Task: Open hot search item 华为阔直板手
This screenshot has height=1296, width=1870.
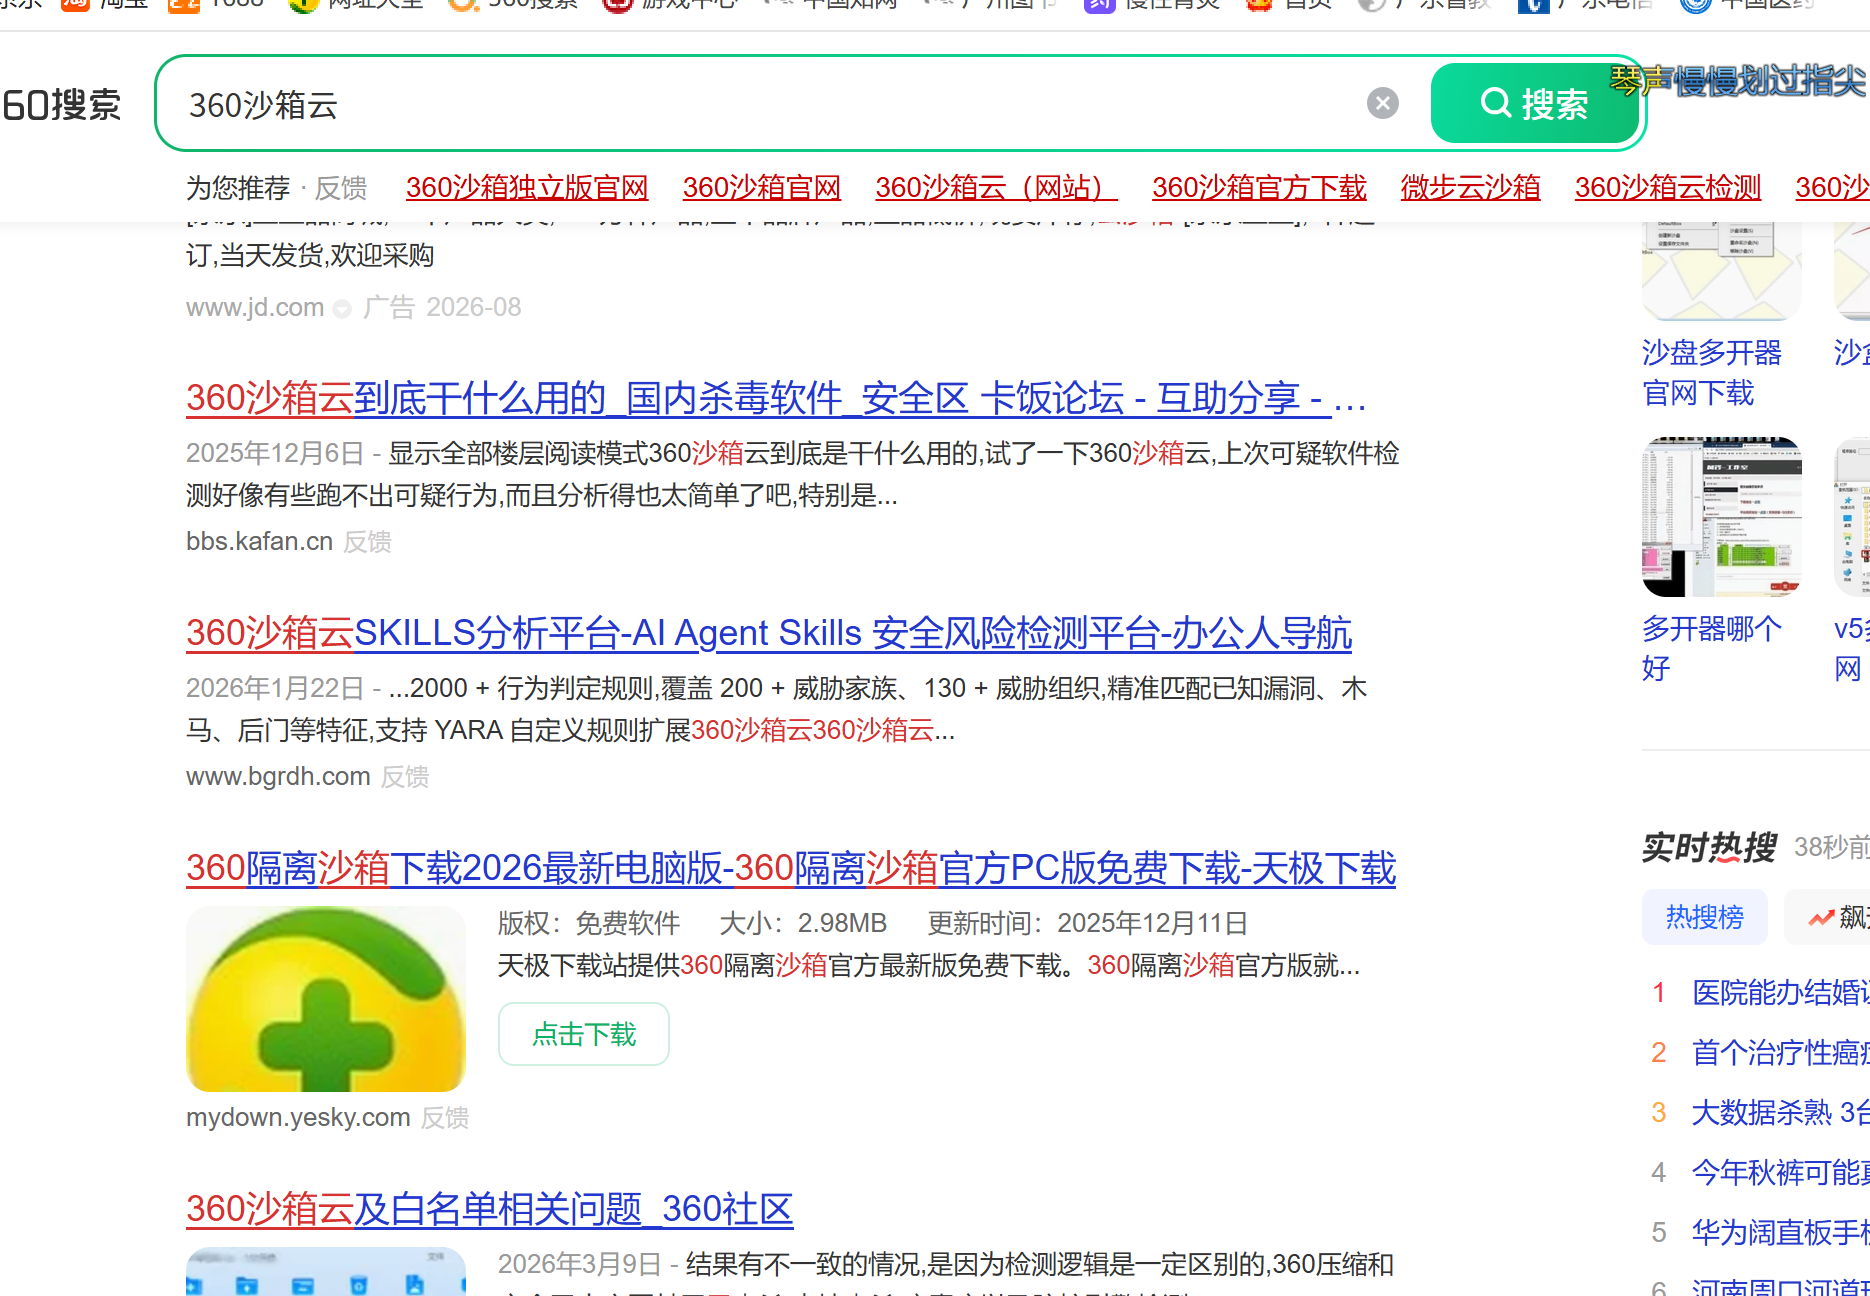Action: [1780, 1232]
